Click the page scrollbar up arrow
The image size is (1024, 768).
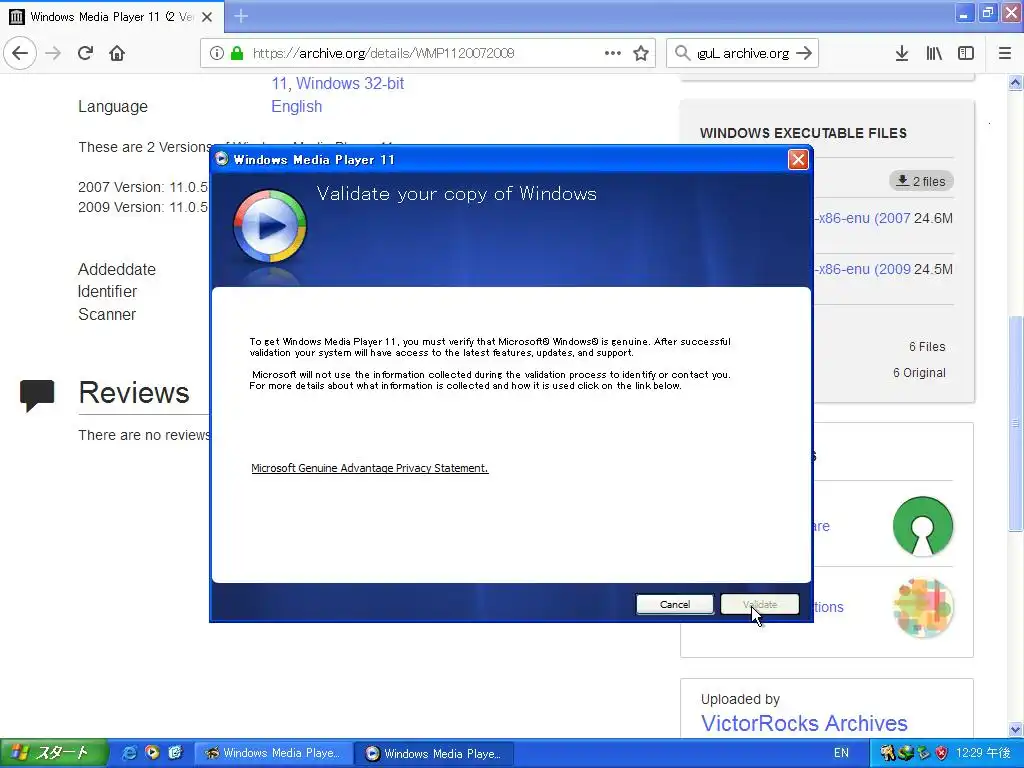(x=1015, y=82)
